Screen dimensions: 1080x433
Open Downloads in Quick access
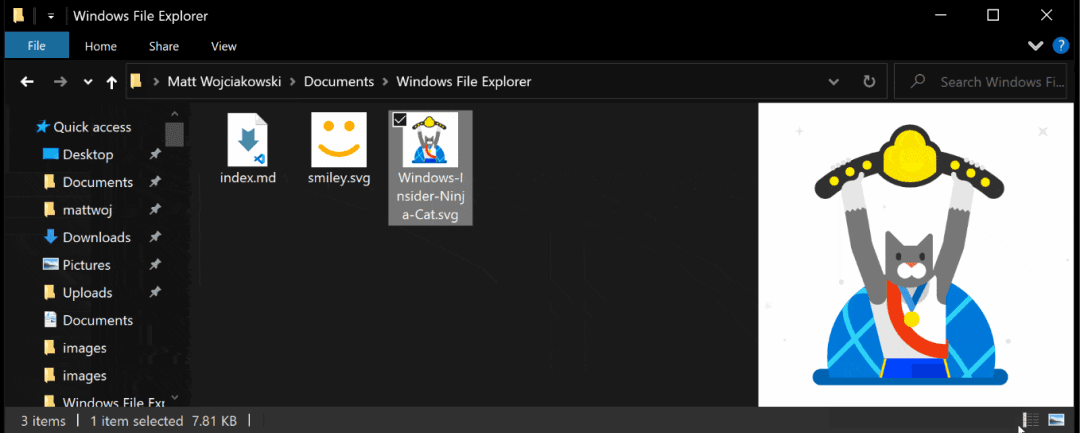pos(96,237)
